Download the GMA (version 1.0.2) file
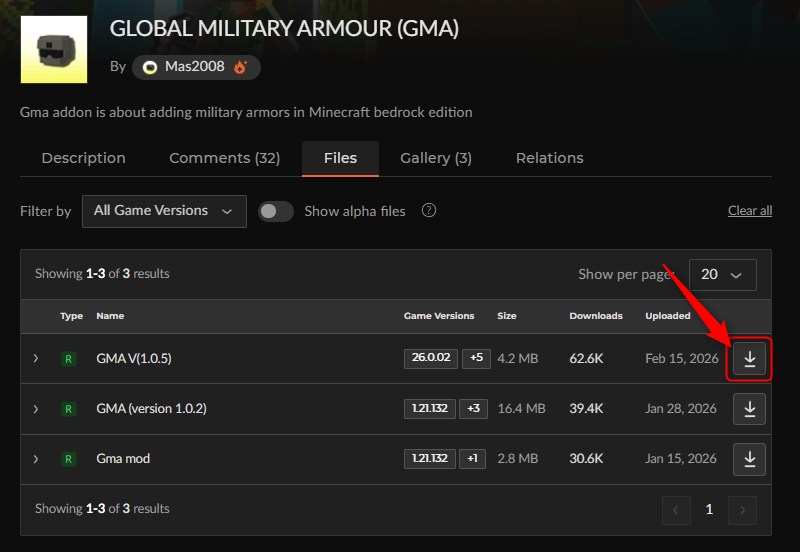This screenshot has width=800, height=552. [x=749, y=409]
